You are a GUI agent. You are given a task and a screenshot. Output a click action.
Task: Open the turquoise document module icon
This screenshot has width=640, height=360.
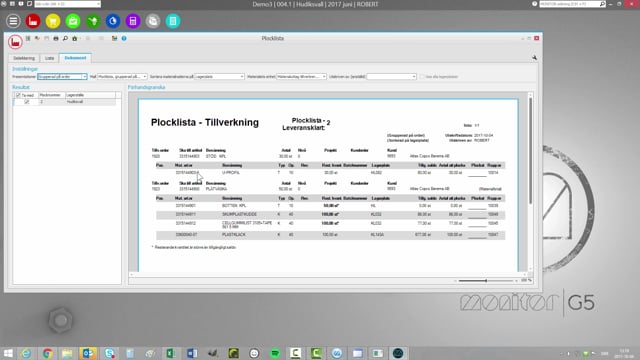pyautogui.click(x=173, y=21)
